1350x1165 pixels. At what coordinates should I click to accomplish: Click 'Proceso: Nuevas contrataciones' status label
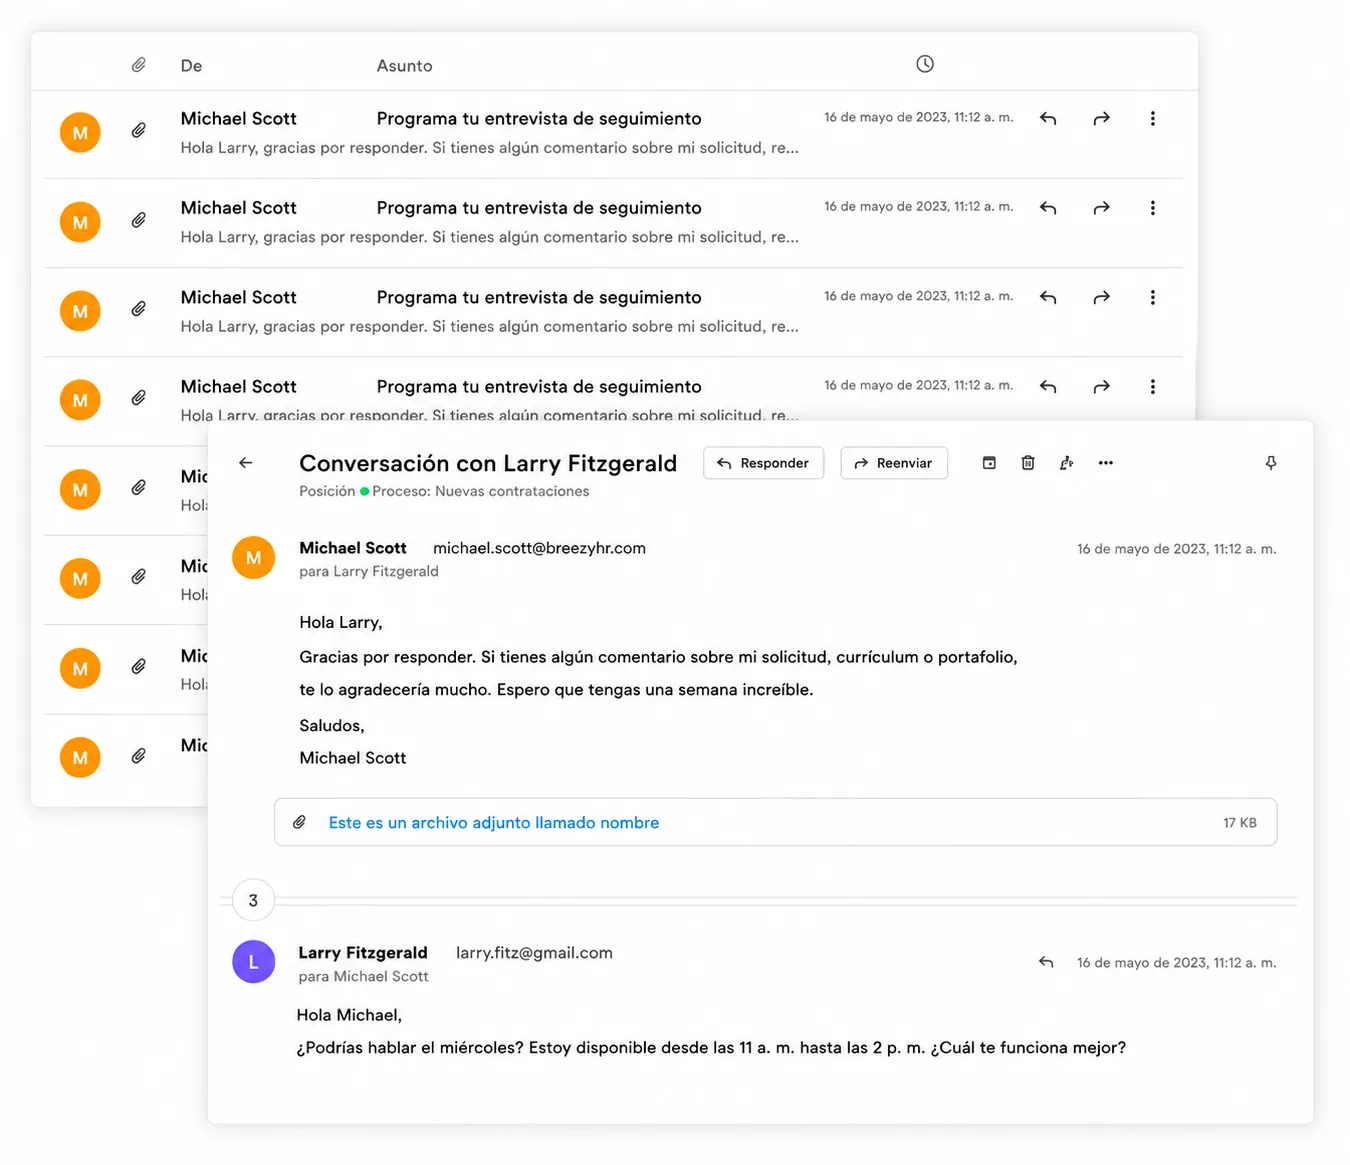tap(481, 492)
